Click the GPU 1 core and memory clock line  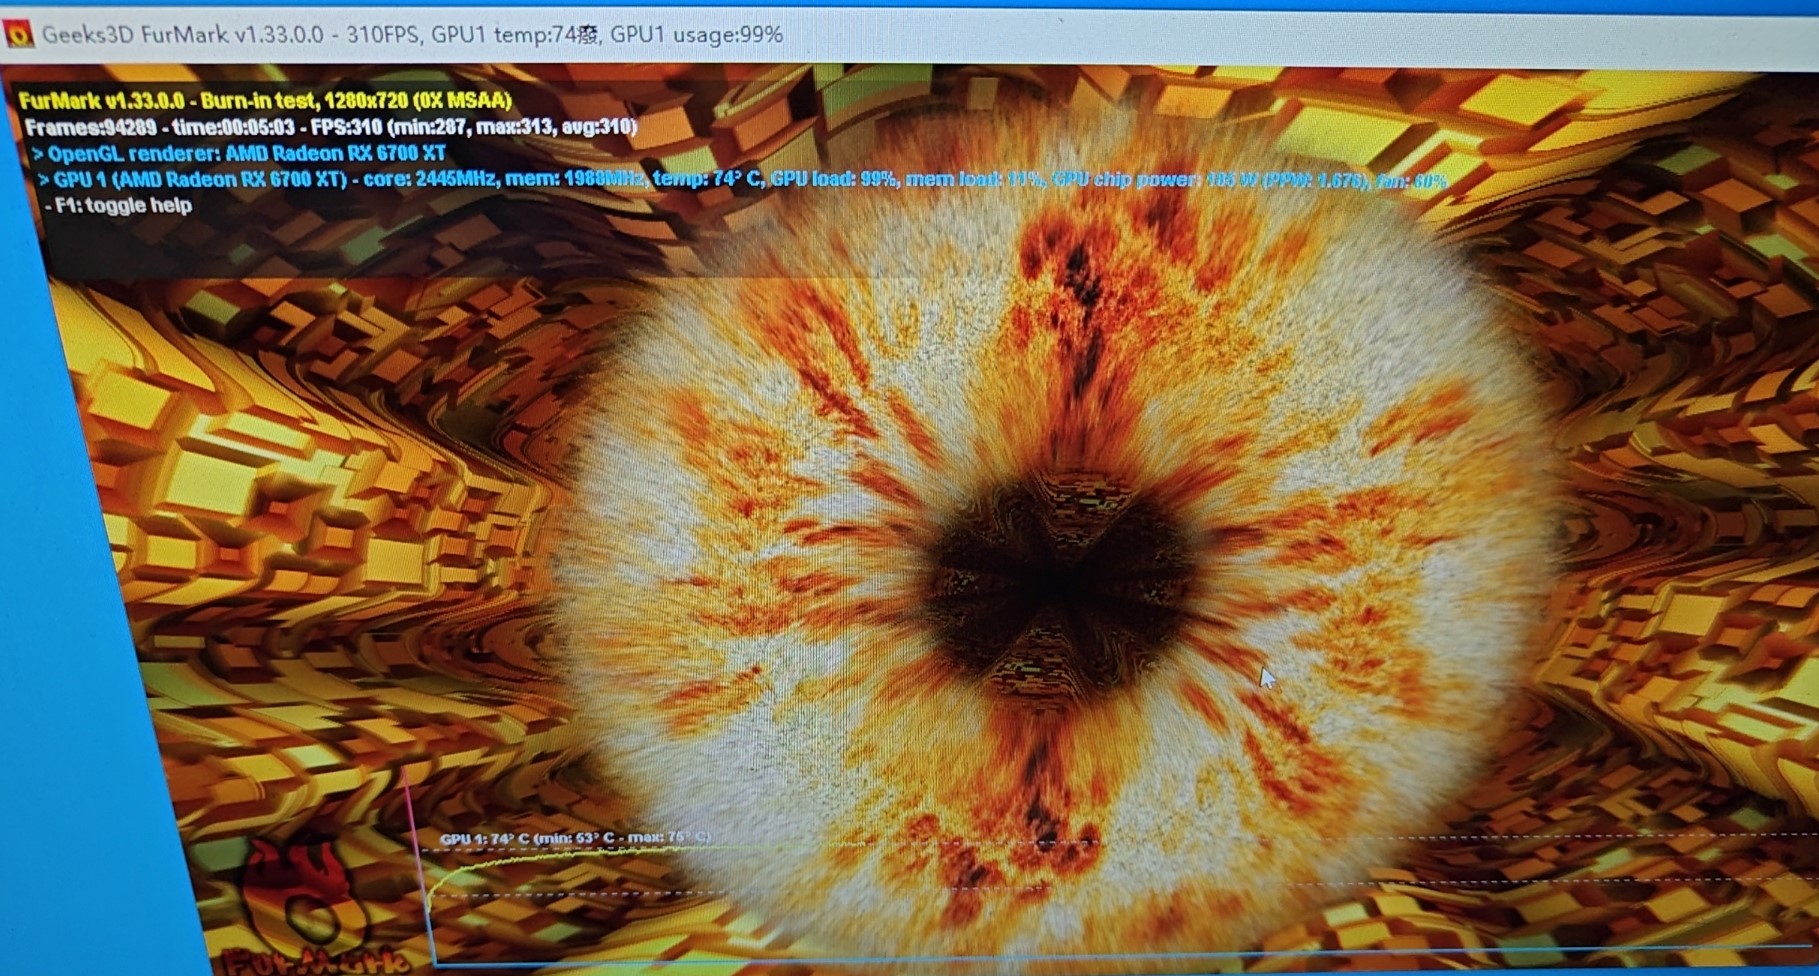coord(742,180)
